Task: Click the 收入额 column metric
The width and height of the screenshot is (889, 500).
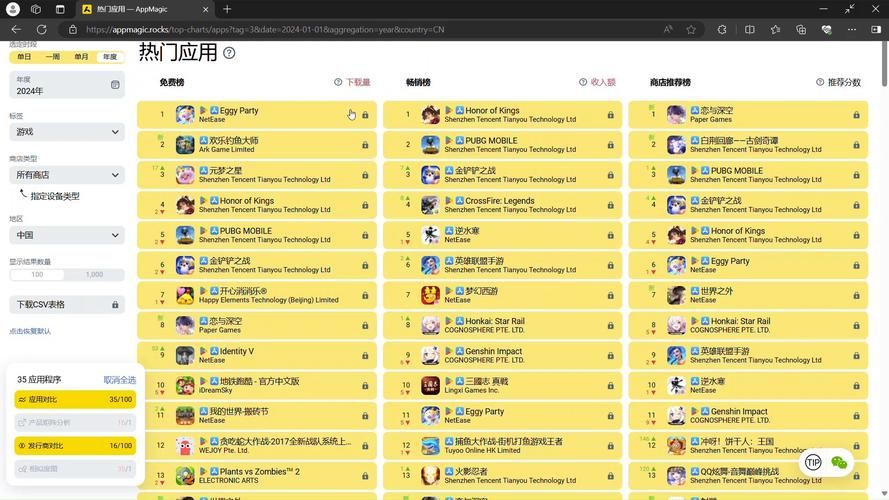Action: [603, 82]
